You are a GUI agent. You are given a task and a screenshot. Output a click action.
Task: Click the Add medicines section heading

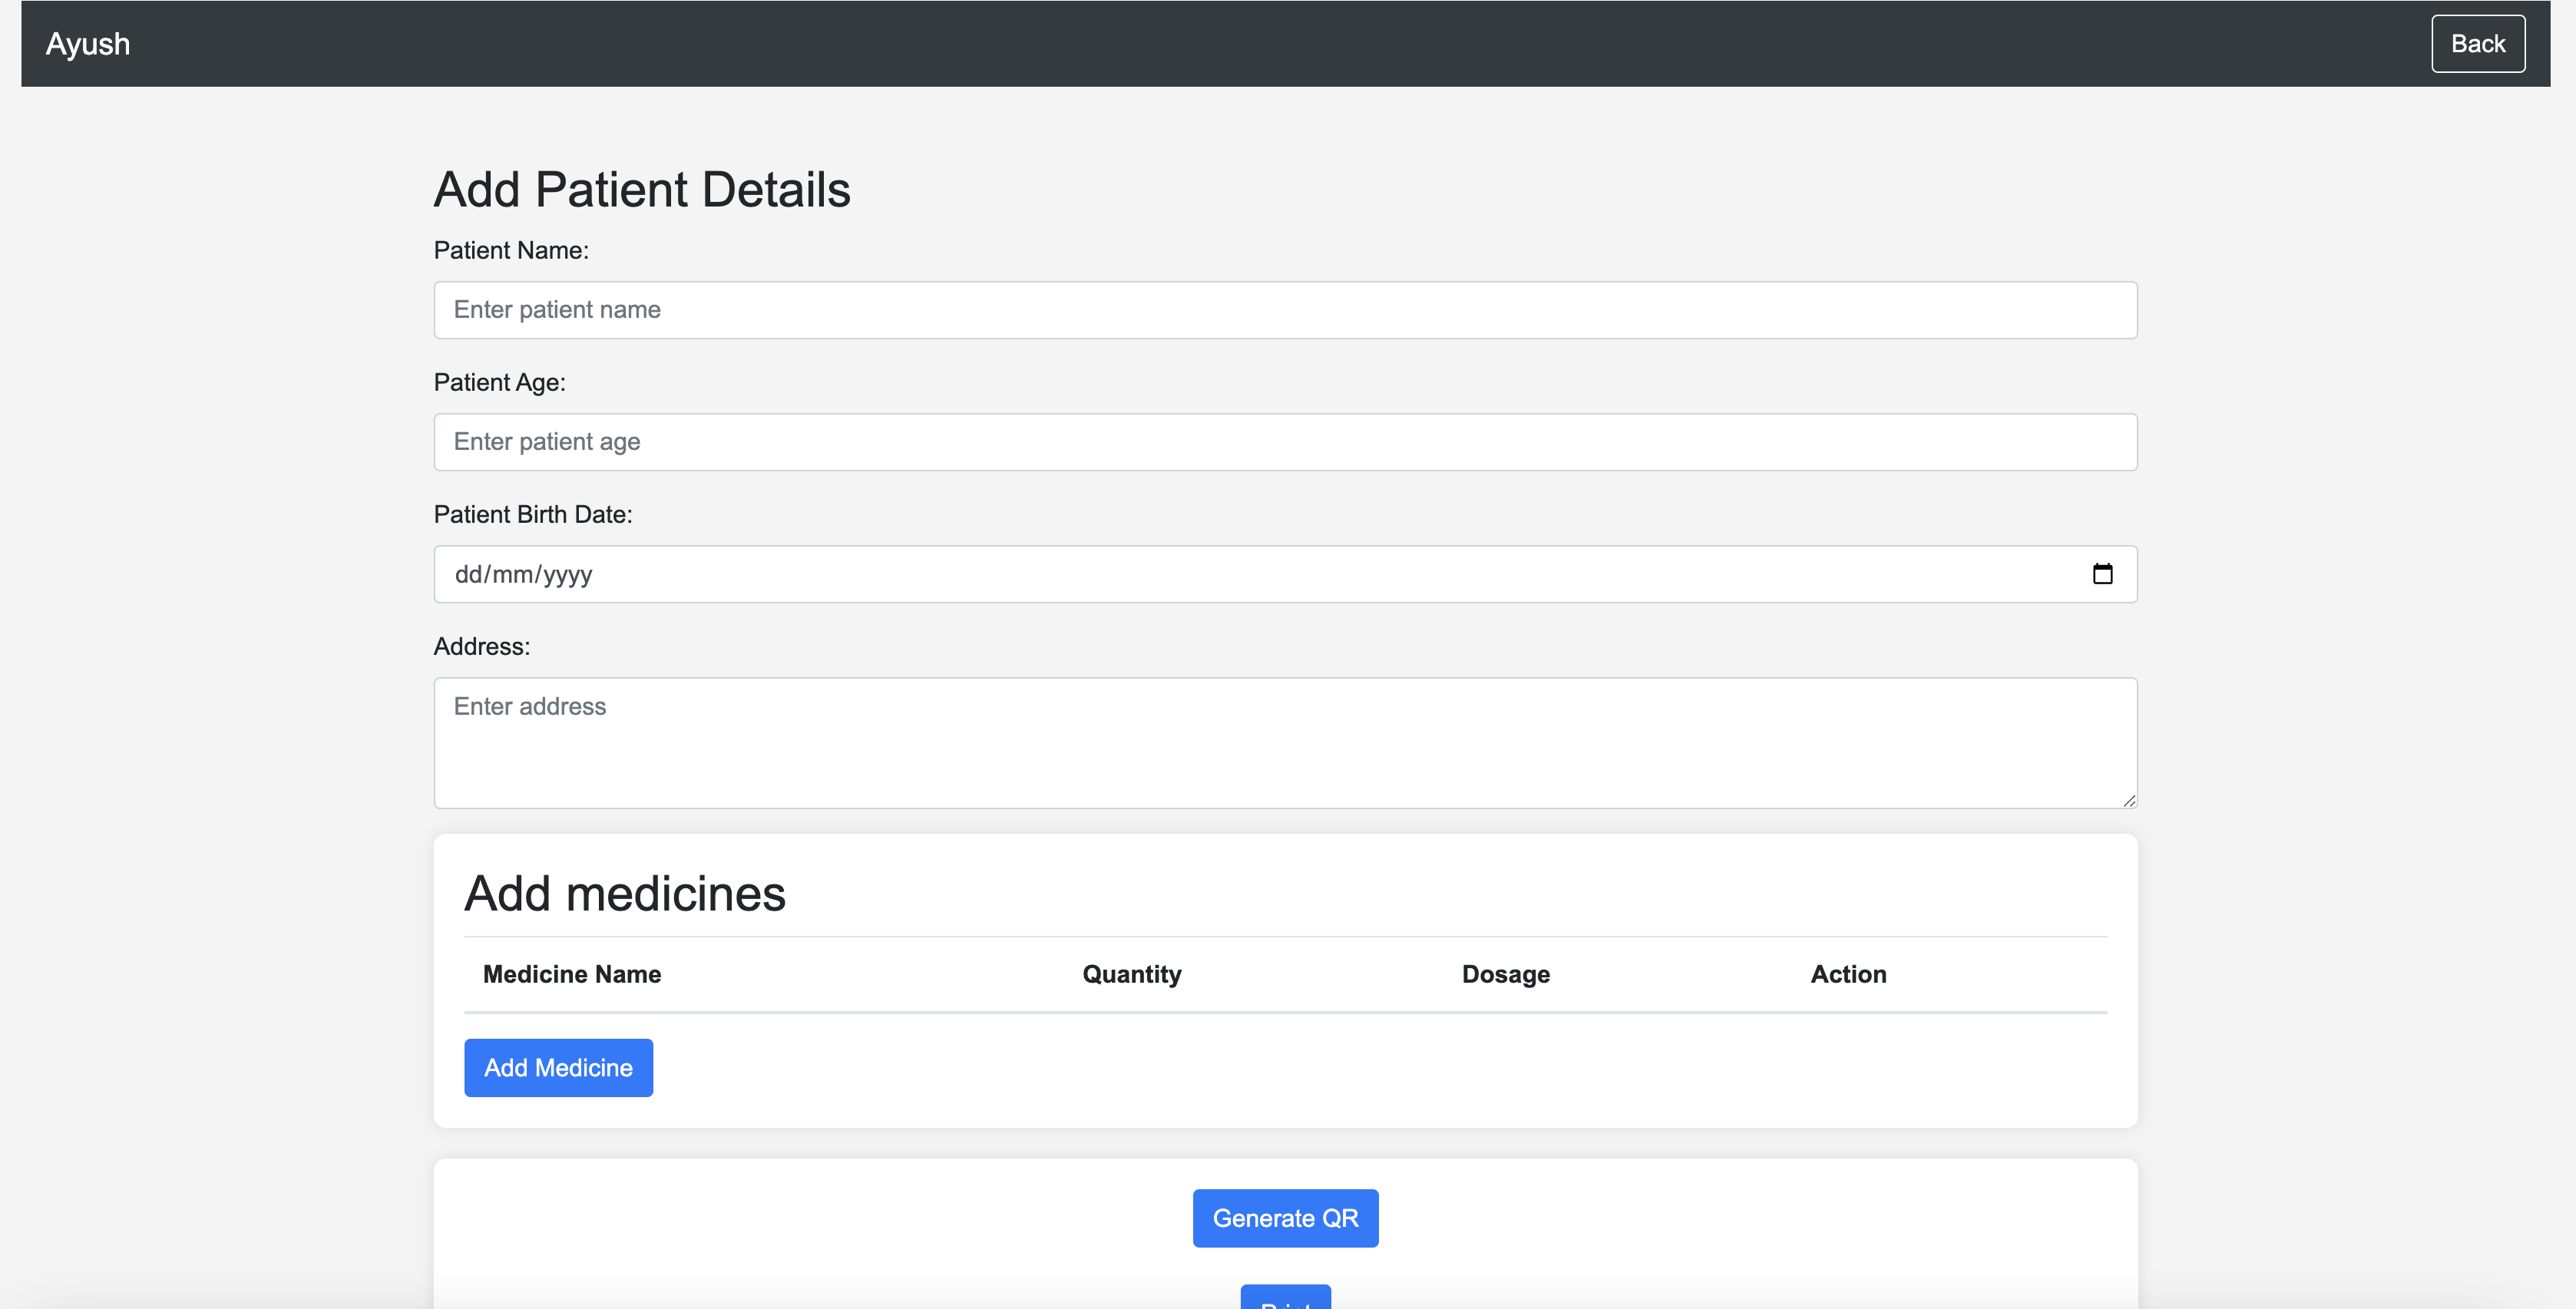click(x=625, y=893)
